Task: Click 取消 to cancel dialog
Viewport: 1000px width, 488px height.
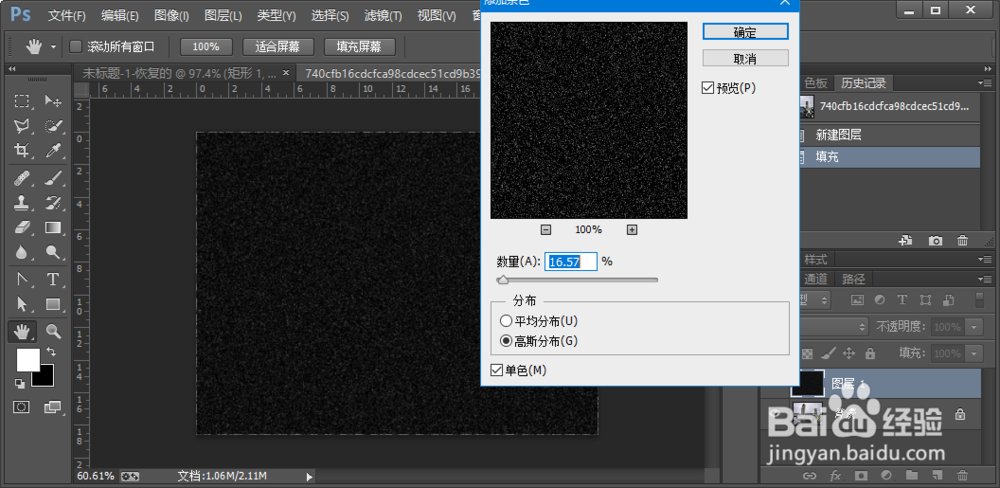Action: [x=746, y=59]
